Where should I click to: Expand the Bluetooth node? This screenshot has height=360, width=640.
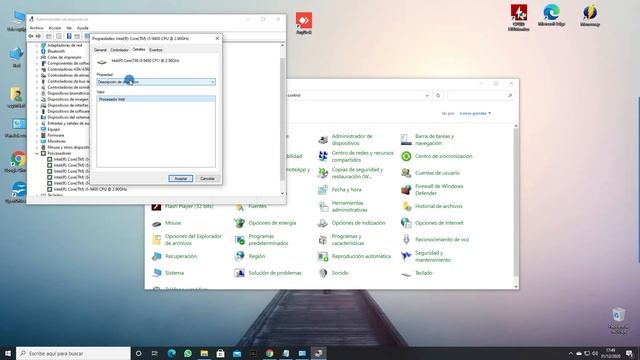pos(37,51)
